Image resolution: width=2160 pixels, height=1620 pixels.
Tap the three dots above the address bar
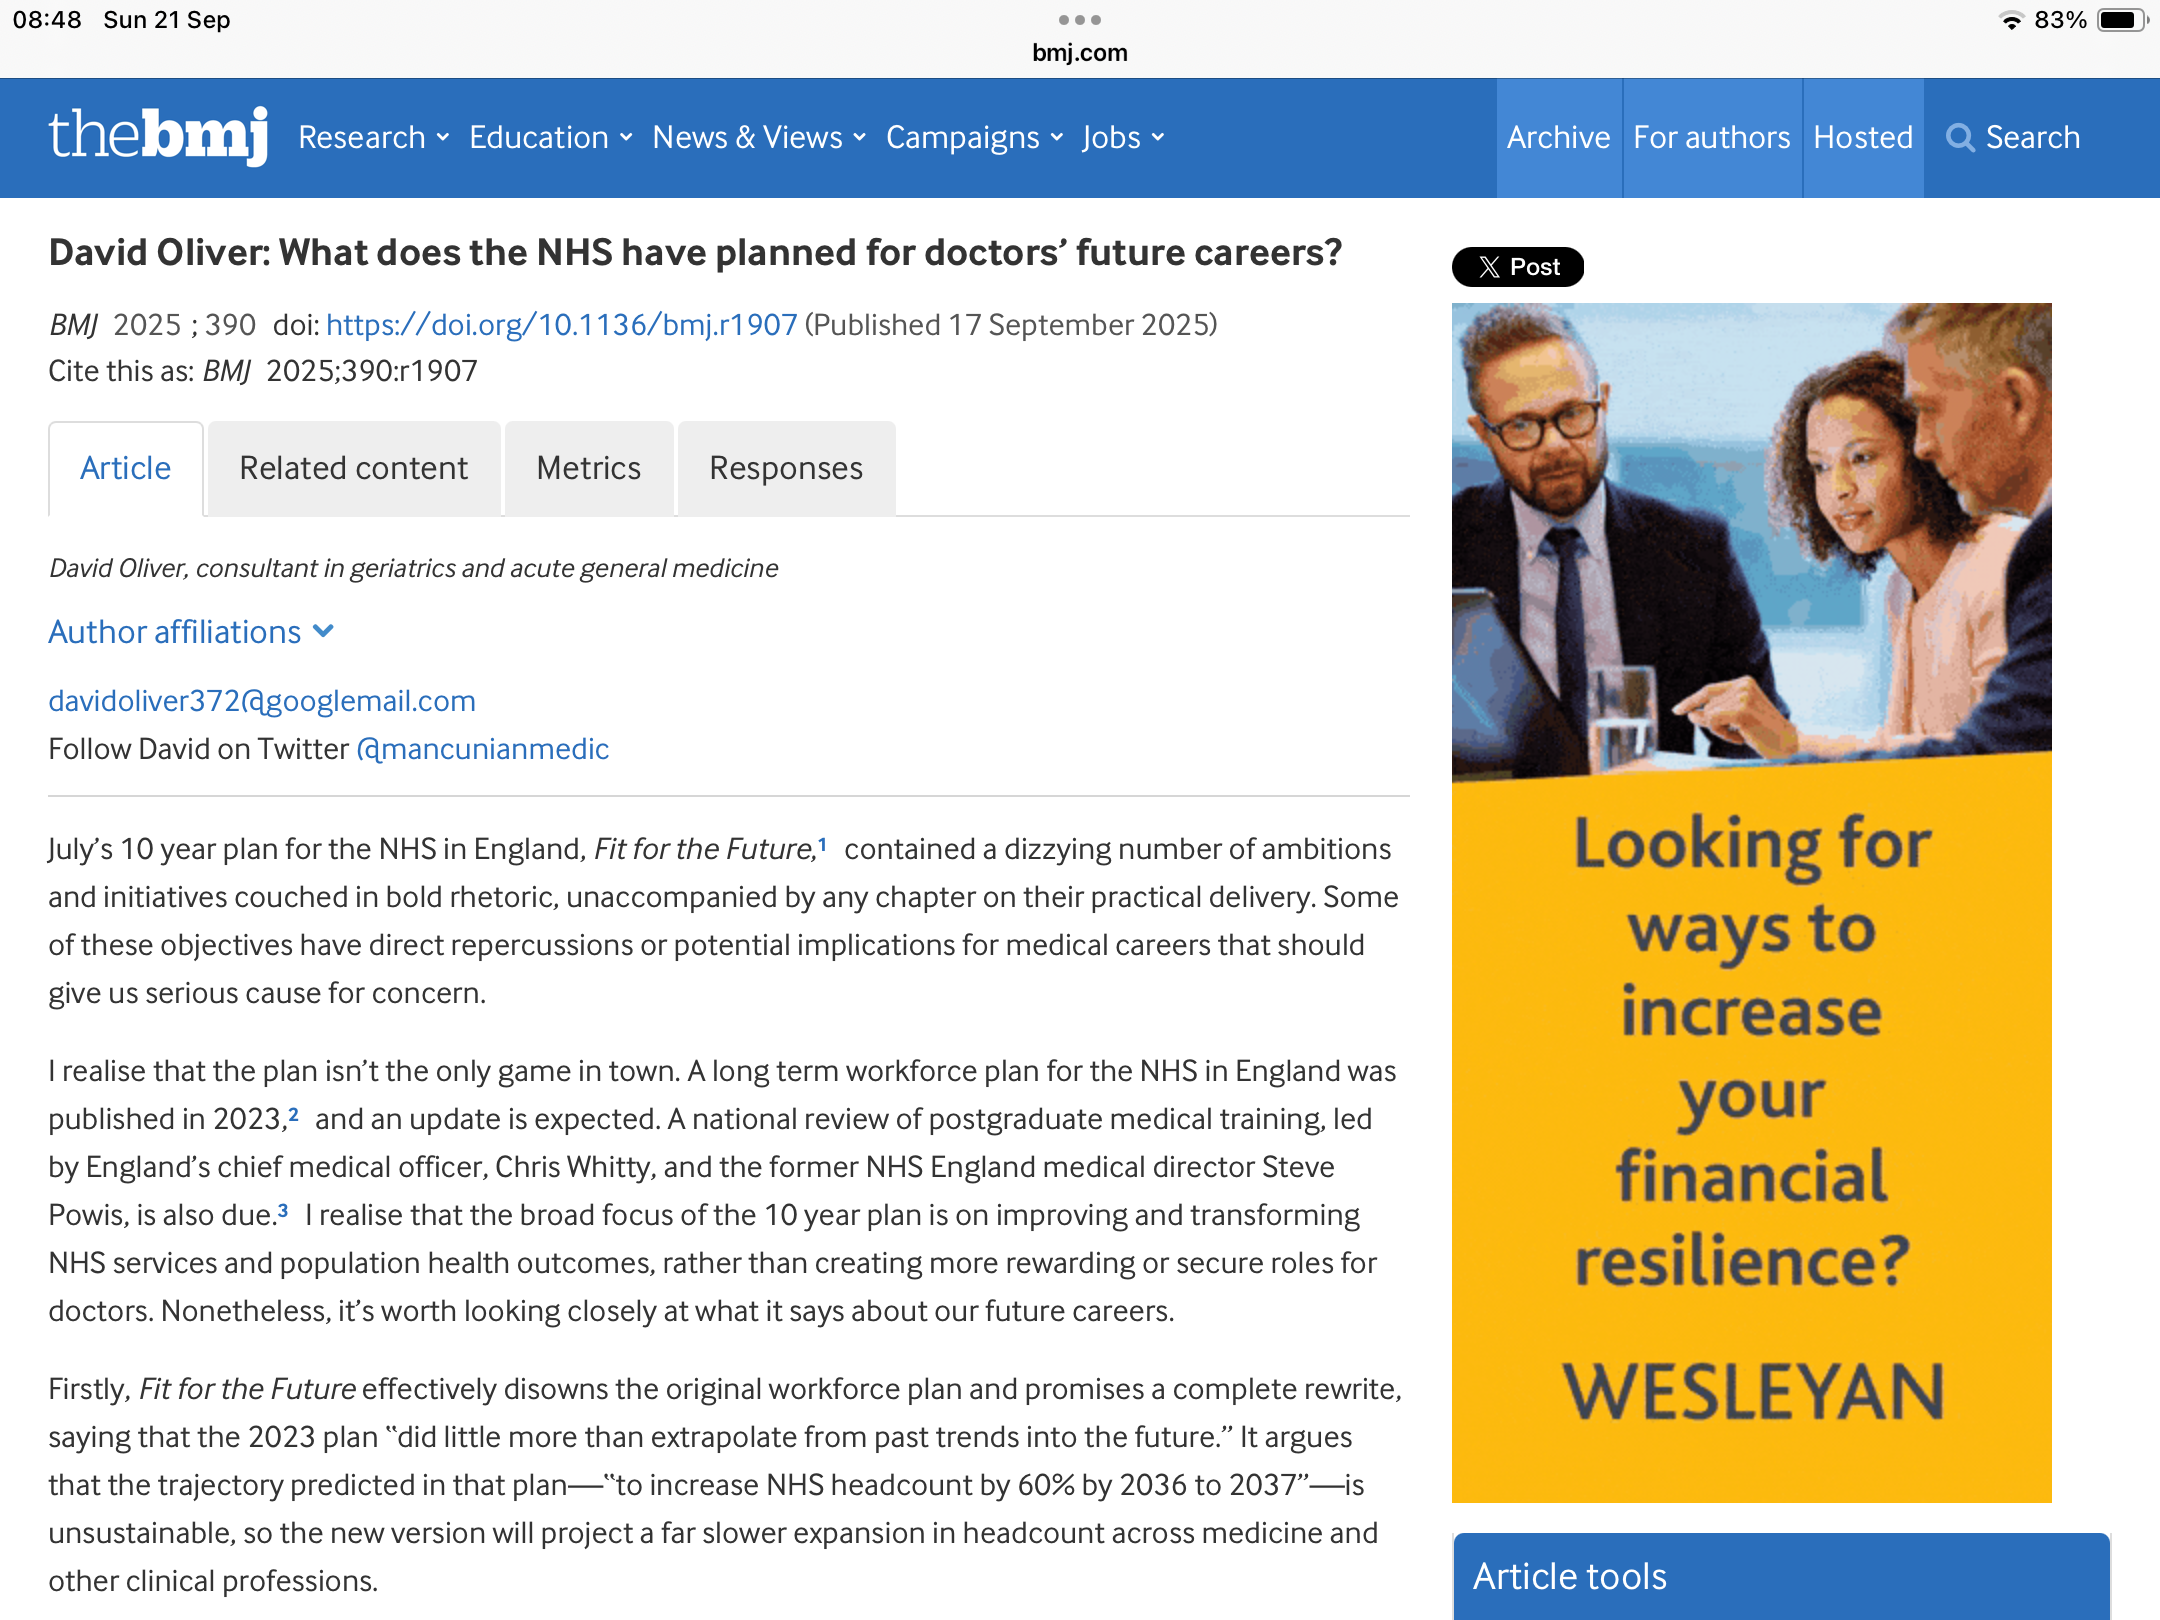[x=1080, y=20]
